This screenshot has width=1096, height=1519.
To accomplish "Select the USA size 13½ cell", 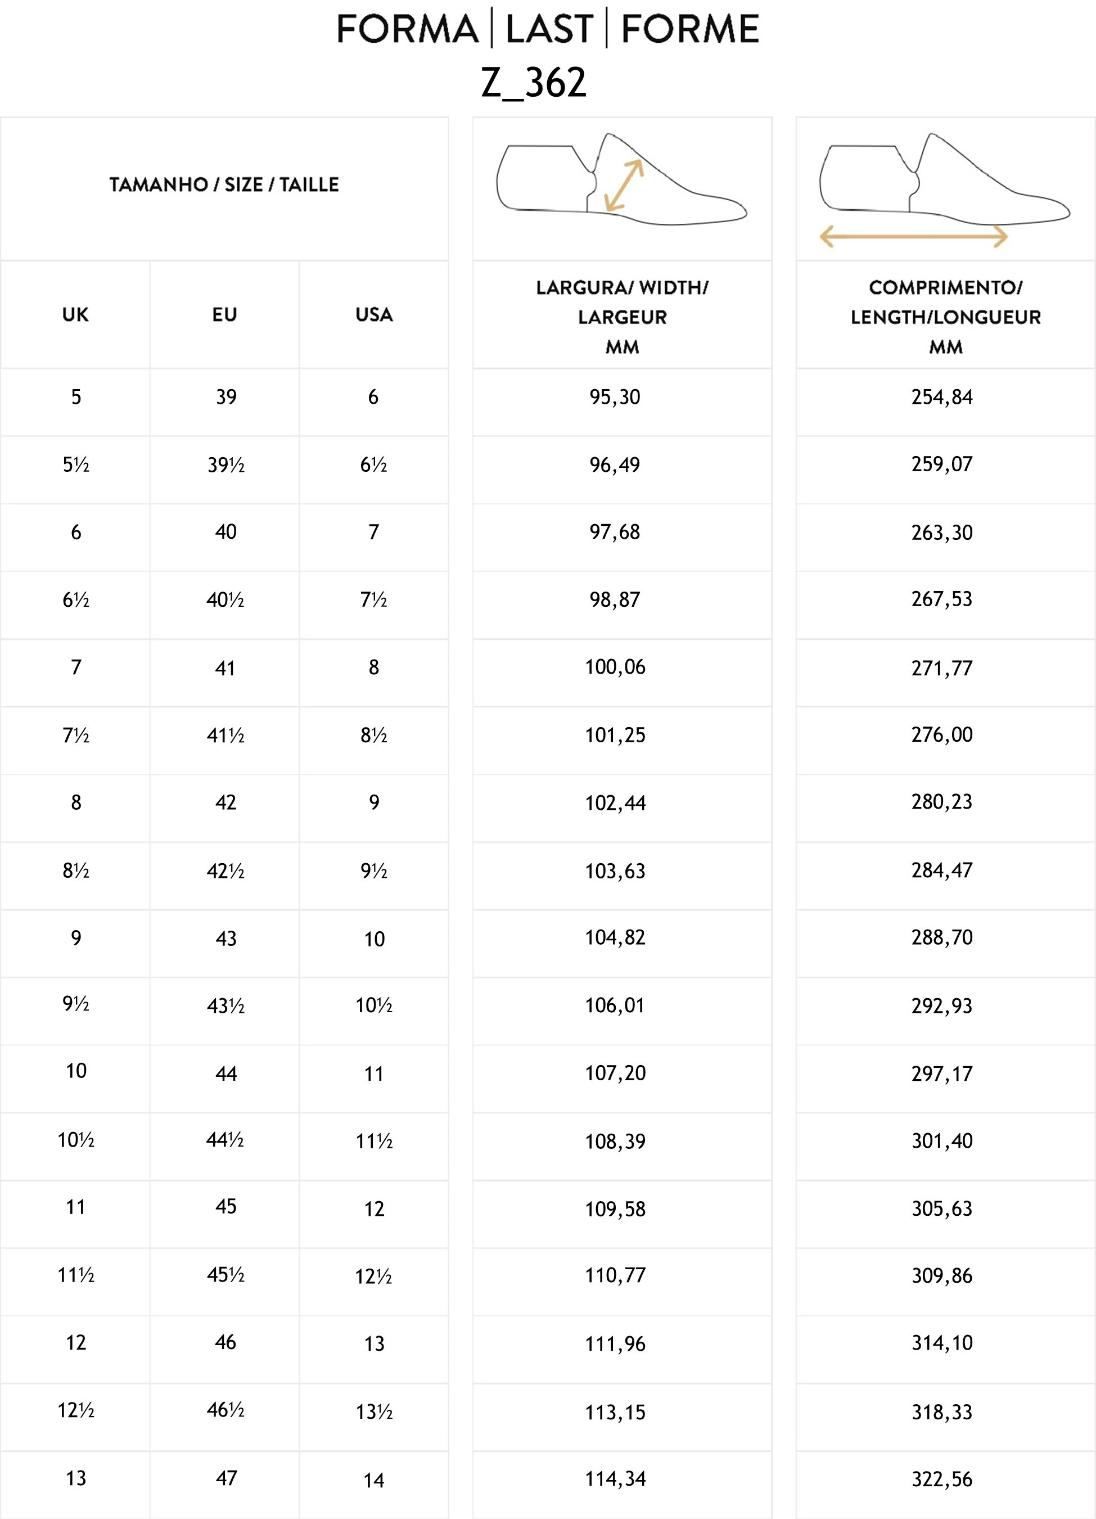I will [x=374, y=1412].
